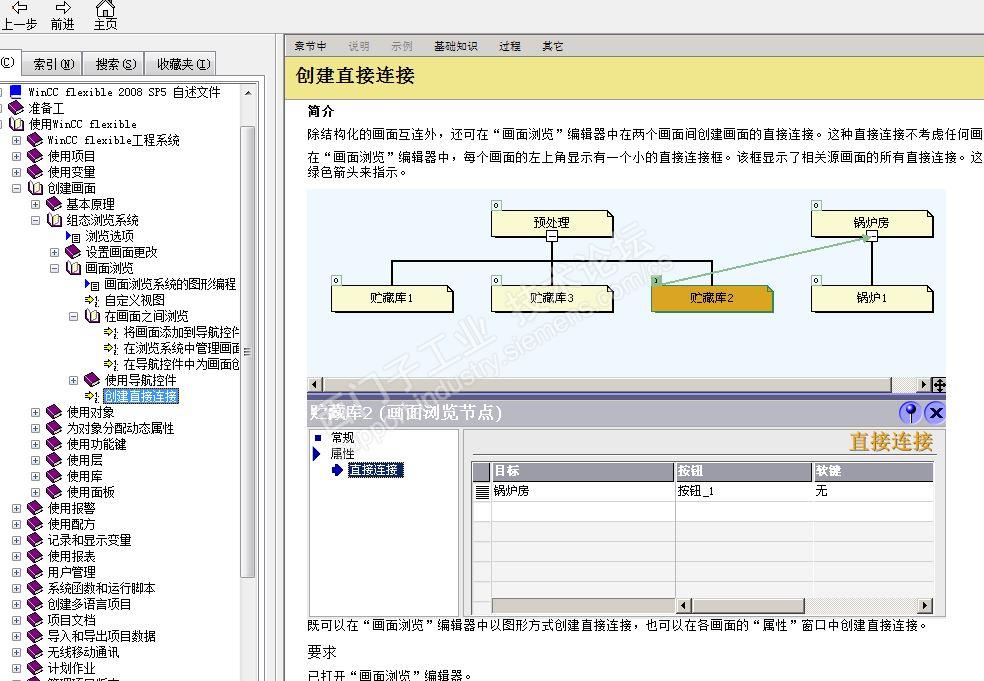Select the 预处理 screen node in the diagram

pos(552,223)
